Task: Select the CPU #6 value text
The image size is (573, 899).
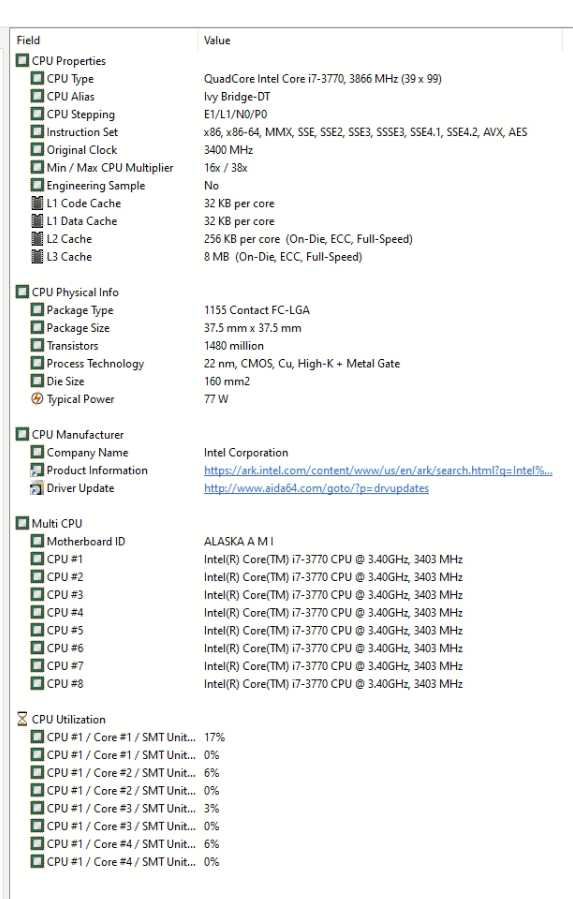Action: (333, 647)
